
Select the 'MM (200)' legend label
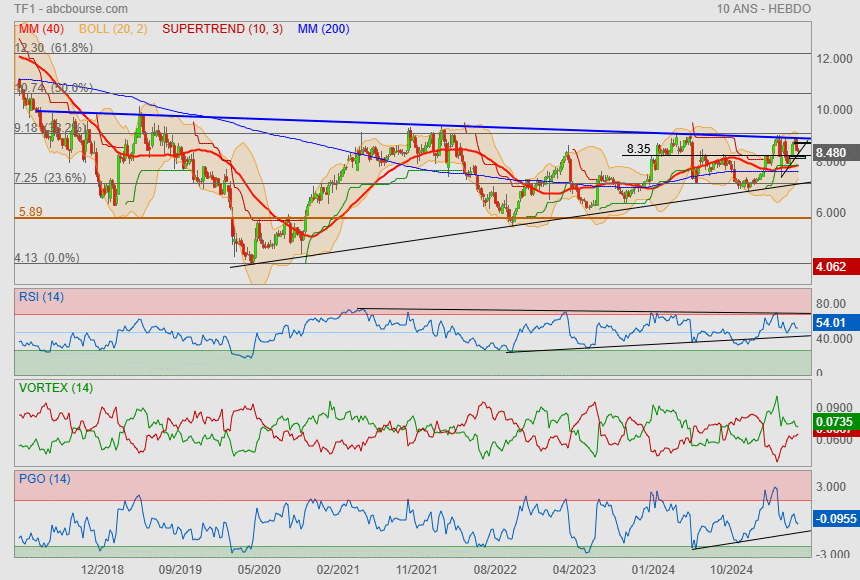click(x=324, y=29)
